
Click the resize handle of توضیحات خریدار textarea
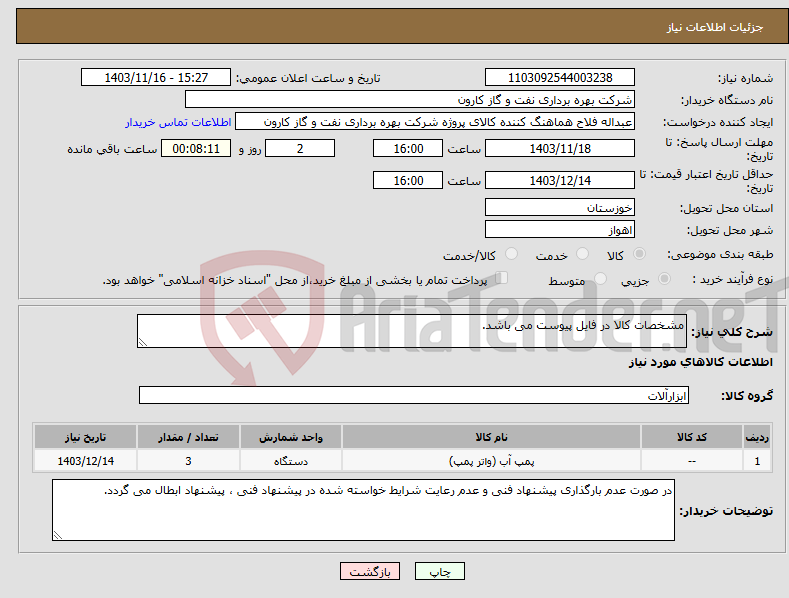[58, 536]
